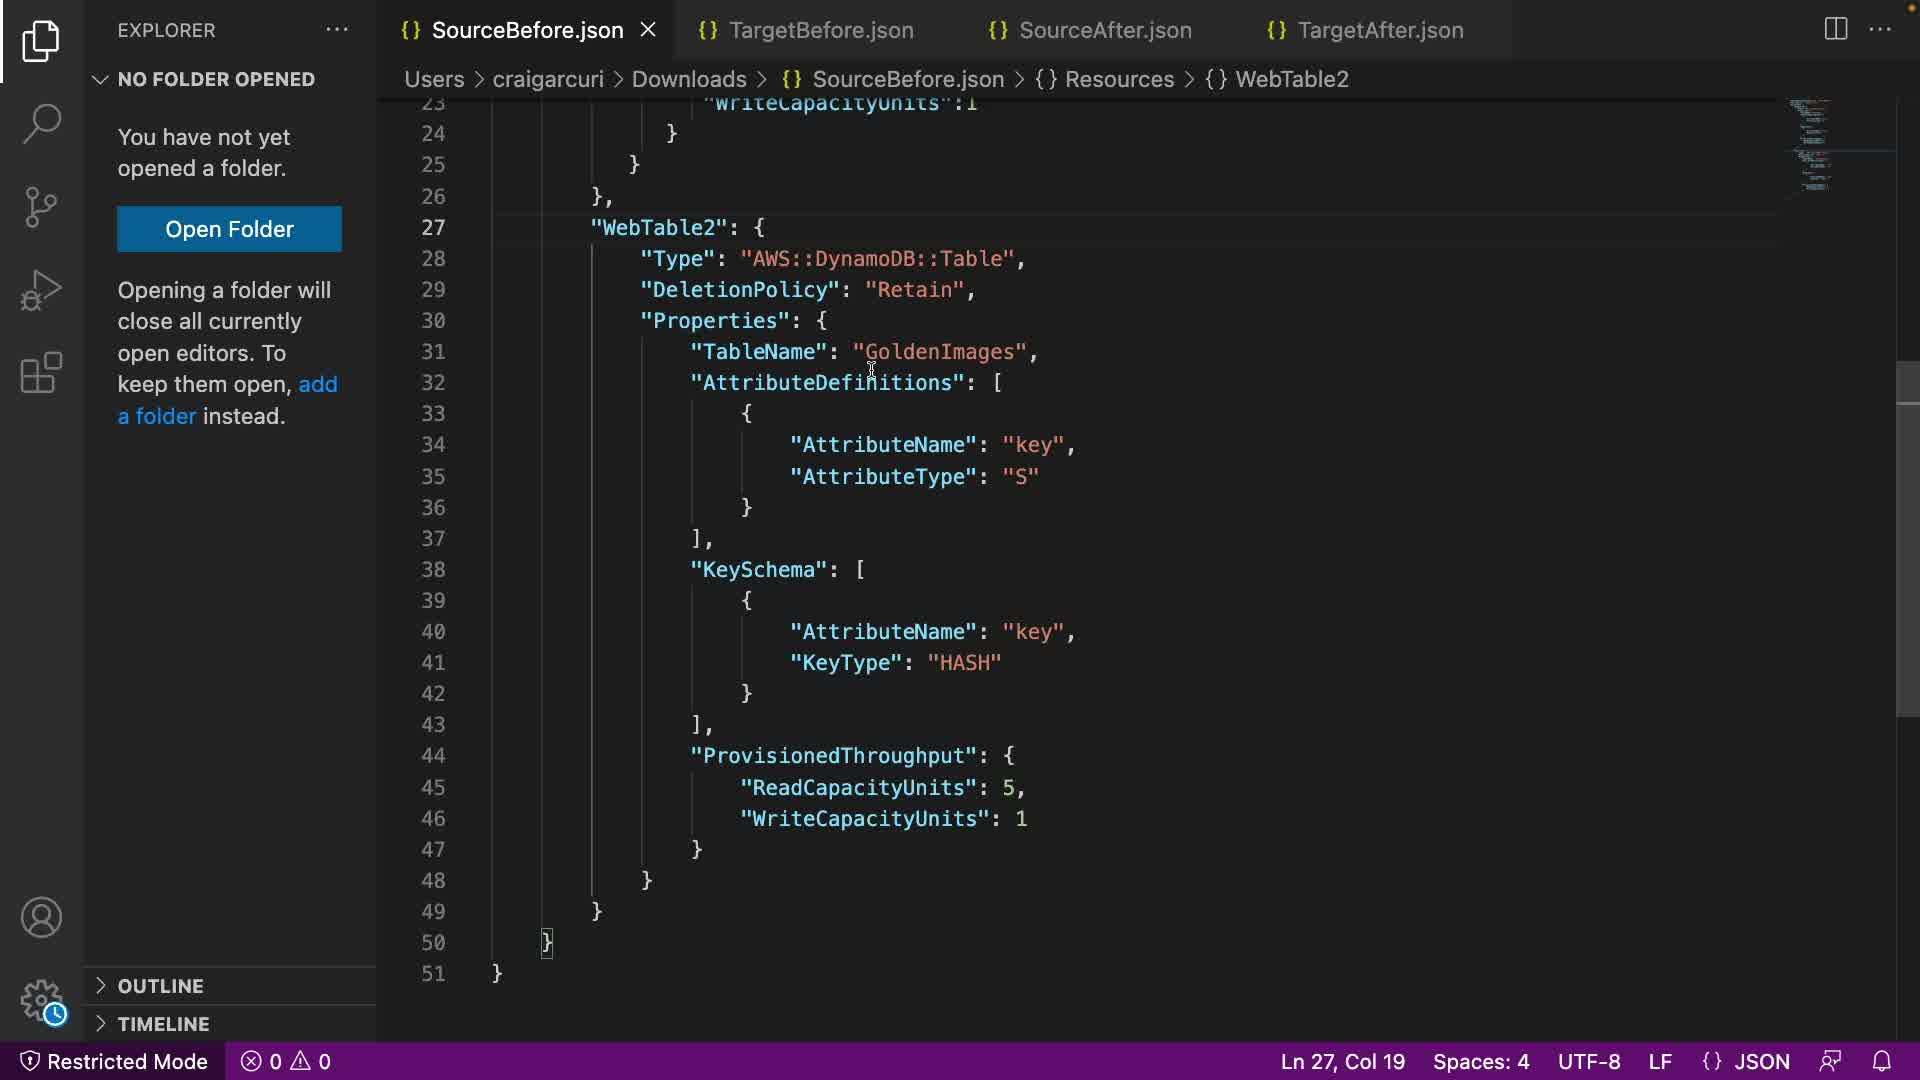Open the Accounts menu icon
The height and width of the screenshot is (1080, 1920).
pos(41,917)
